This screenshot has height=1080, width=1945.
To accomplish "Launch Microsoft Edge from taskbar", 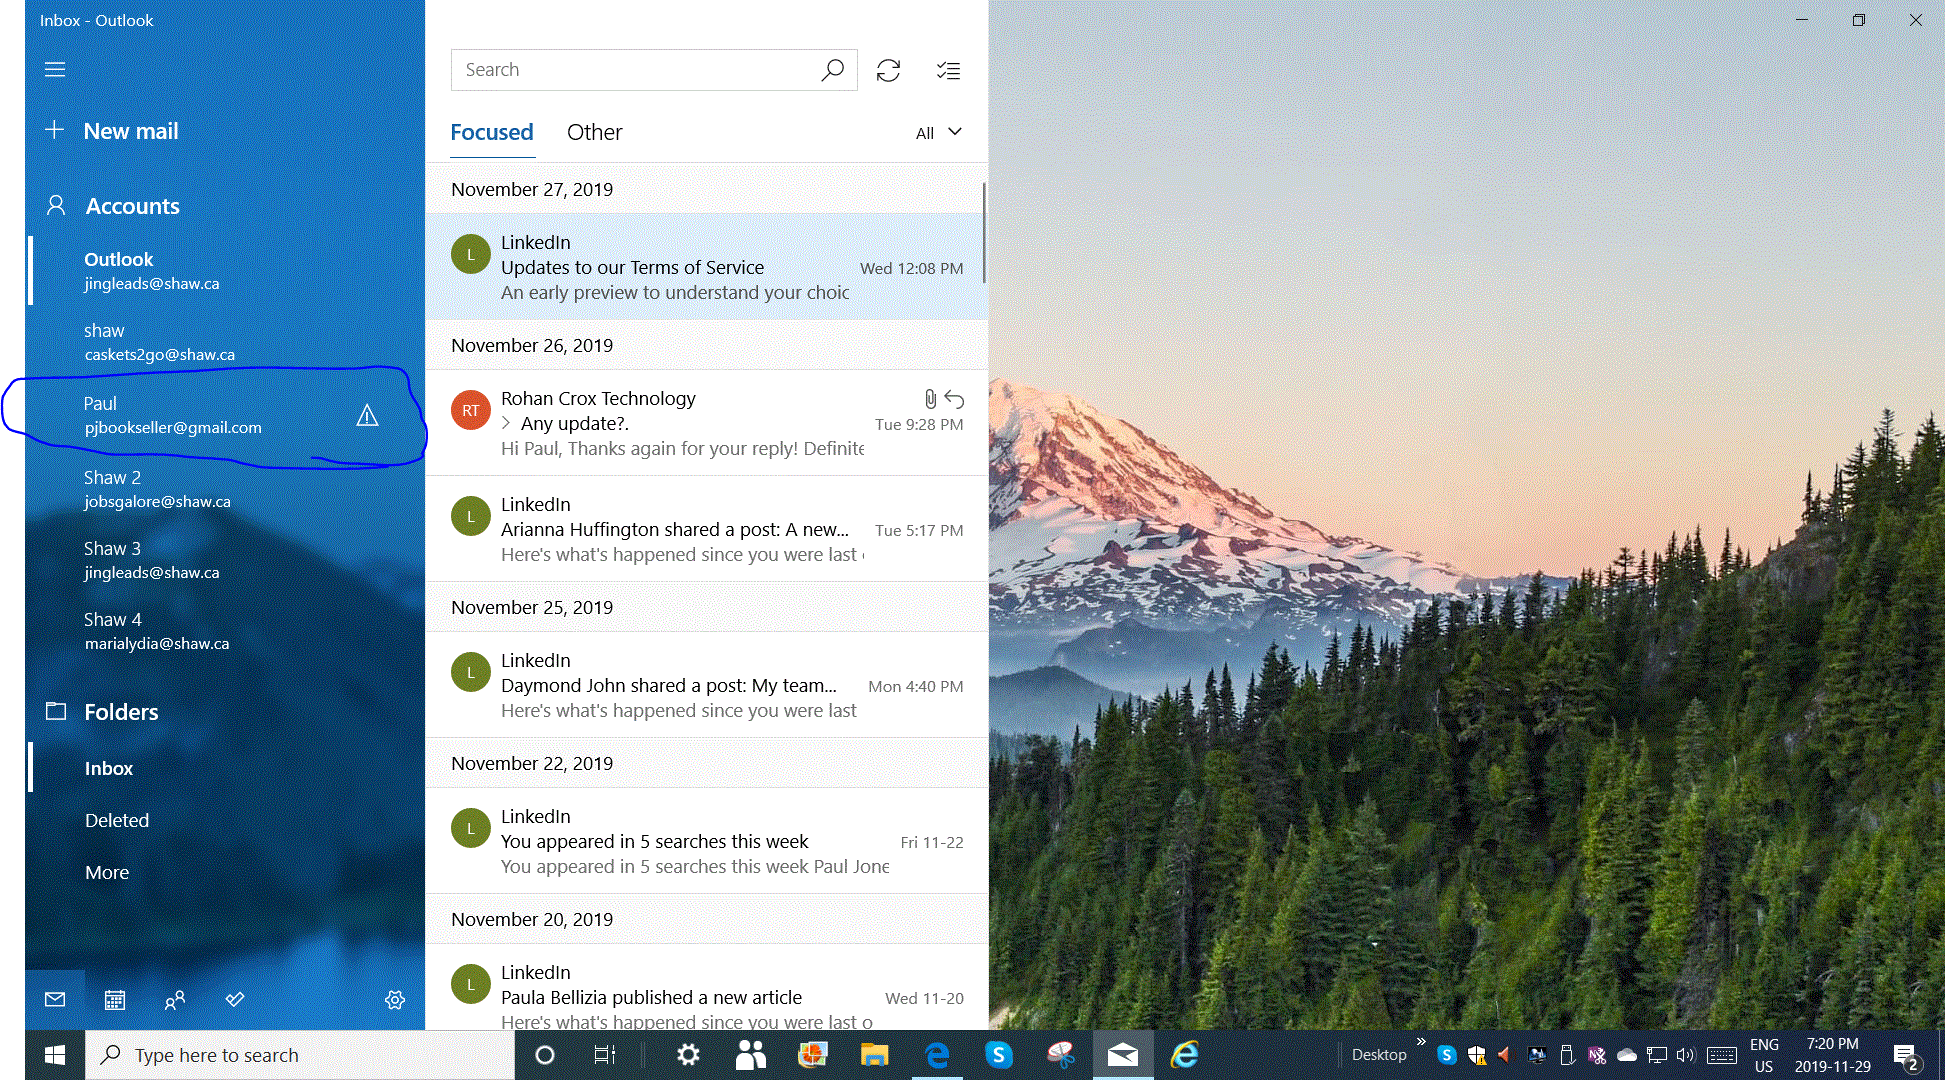I will coord(937,1055).
